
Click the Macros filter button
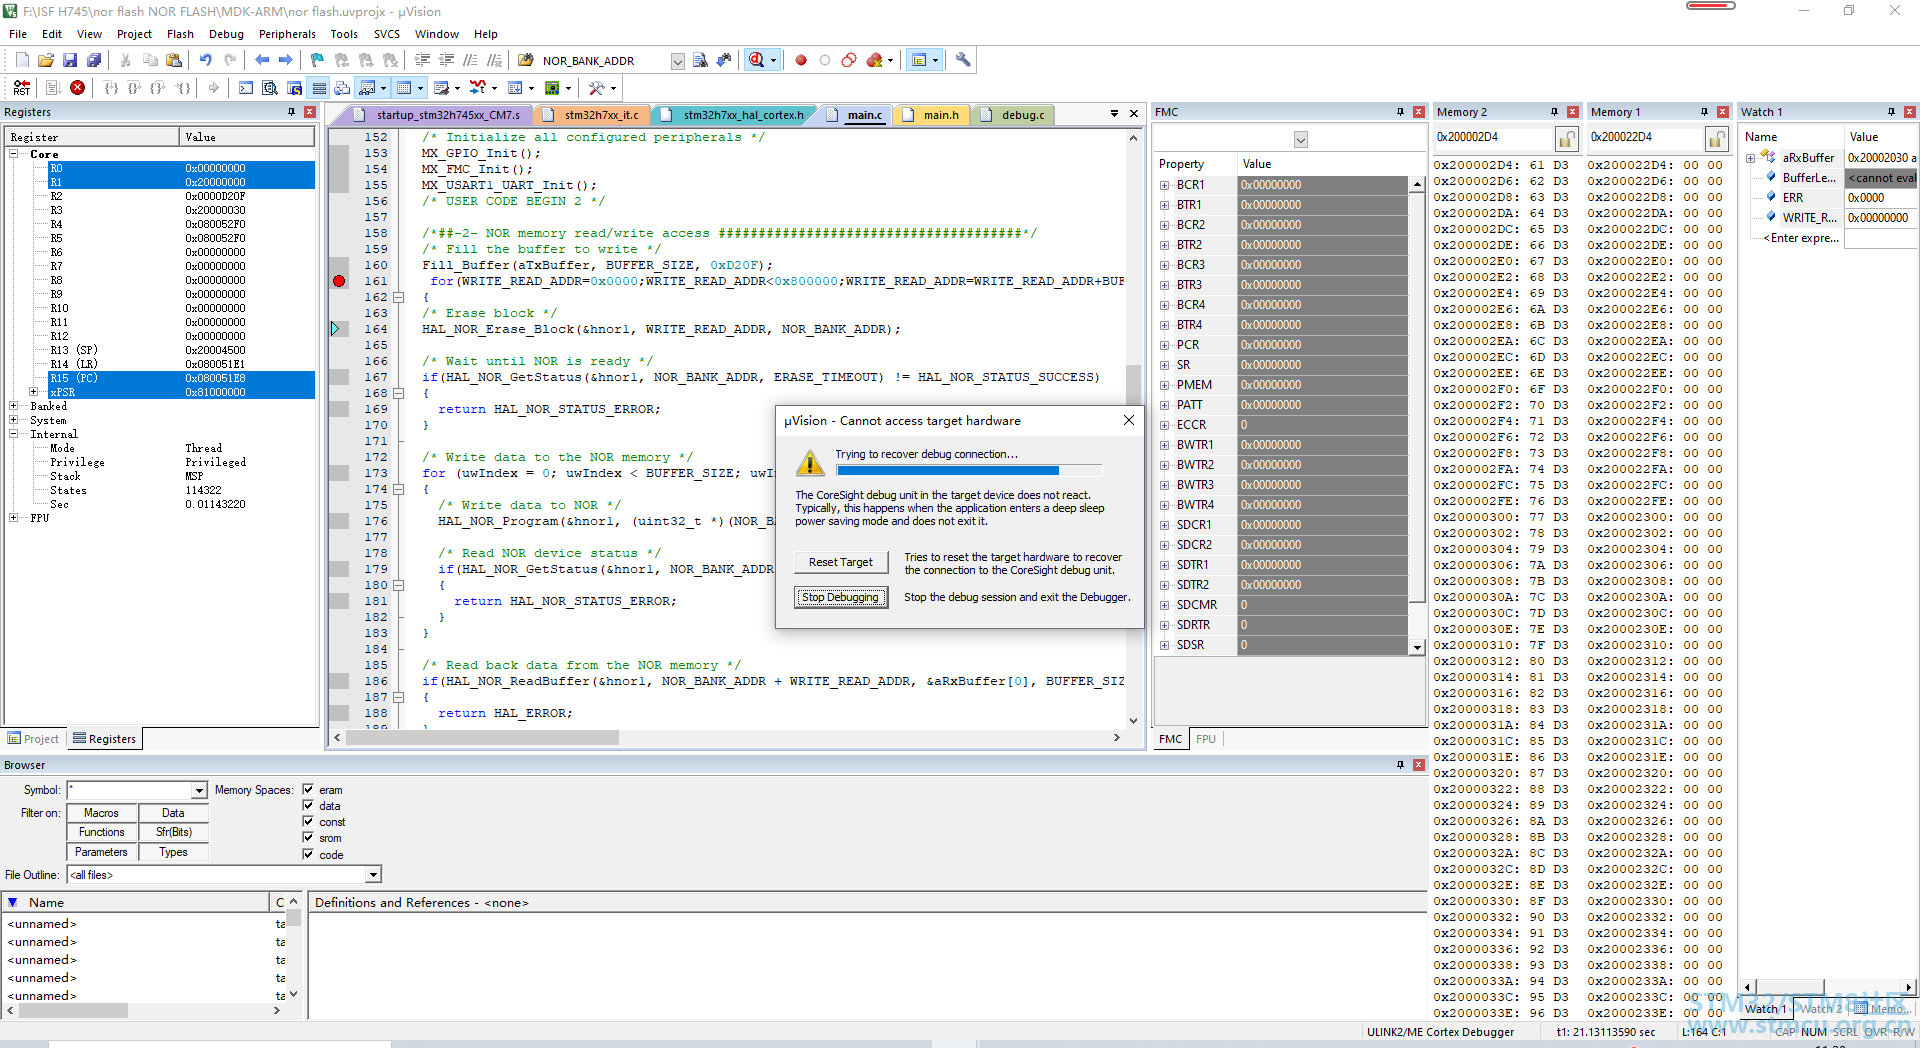(x=101, y=813)
